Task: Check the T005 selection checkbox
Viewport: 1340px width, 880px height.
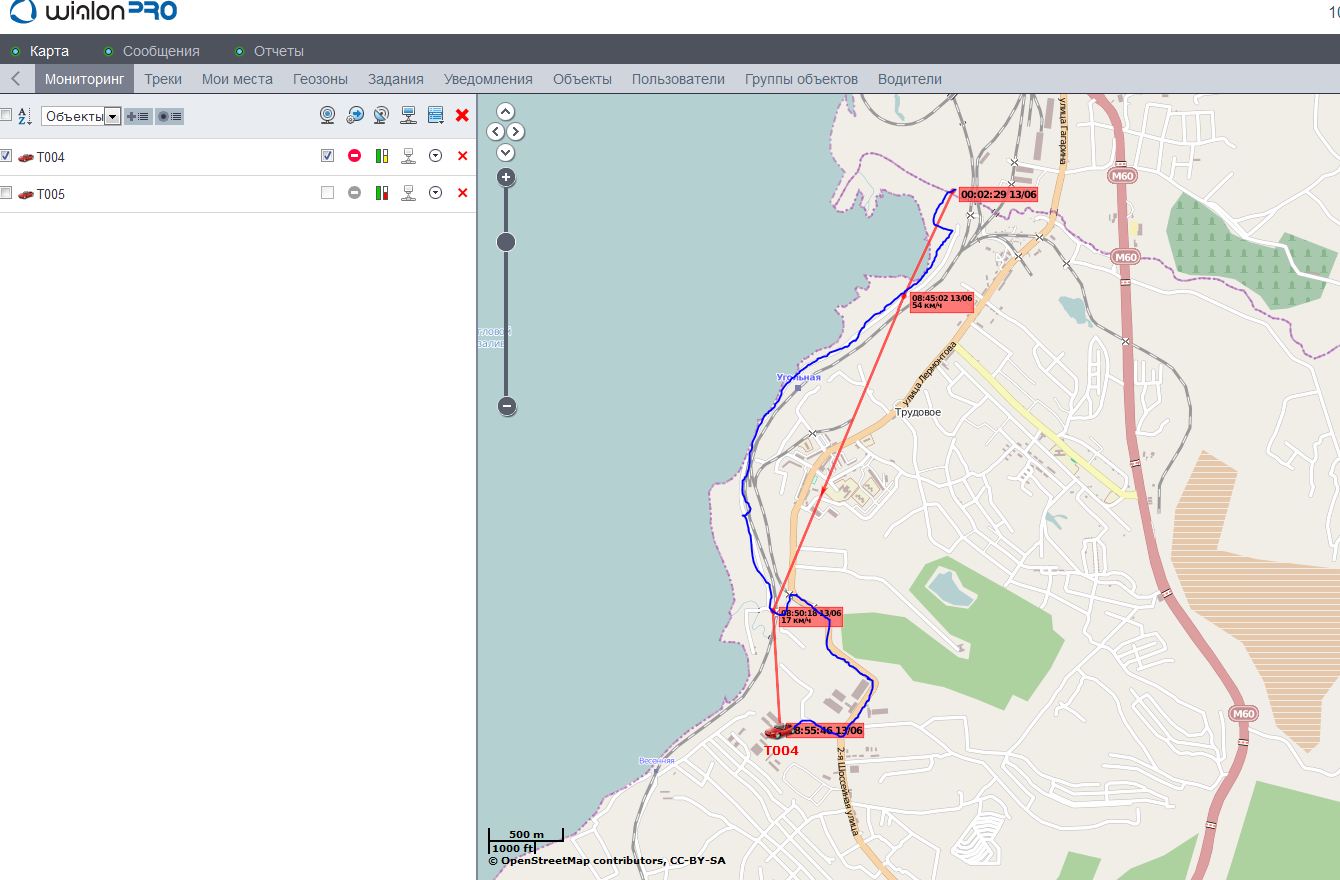Action: (x=6, y=193)
